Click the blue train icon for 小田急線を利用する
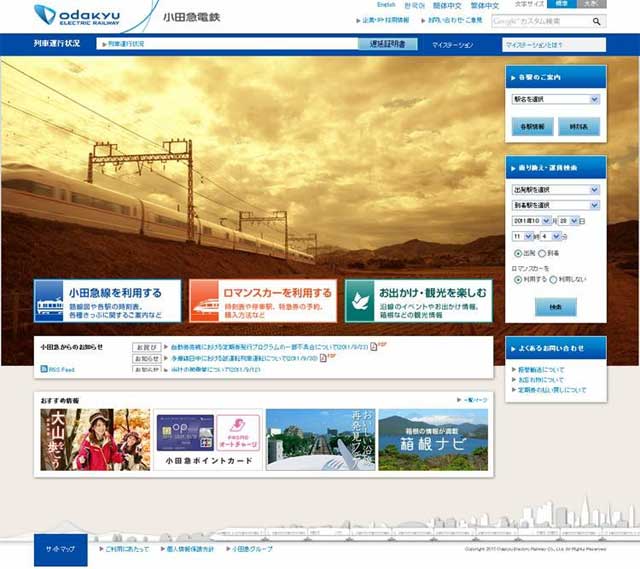Viewport: 640px width, 569px height. [49, 300]
